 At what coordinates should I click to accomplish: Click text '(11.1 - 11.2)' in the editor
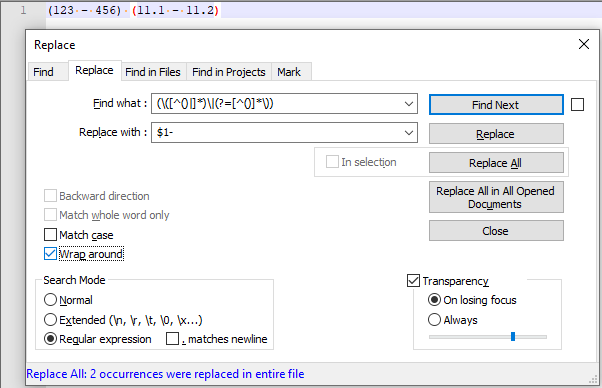pyautogui.click(x=175, y=10)
